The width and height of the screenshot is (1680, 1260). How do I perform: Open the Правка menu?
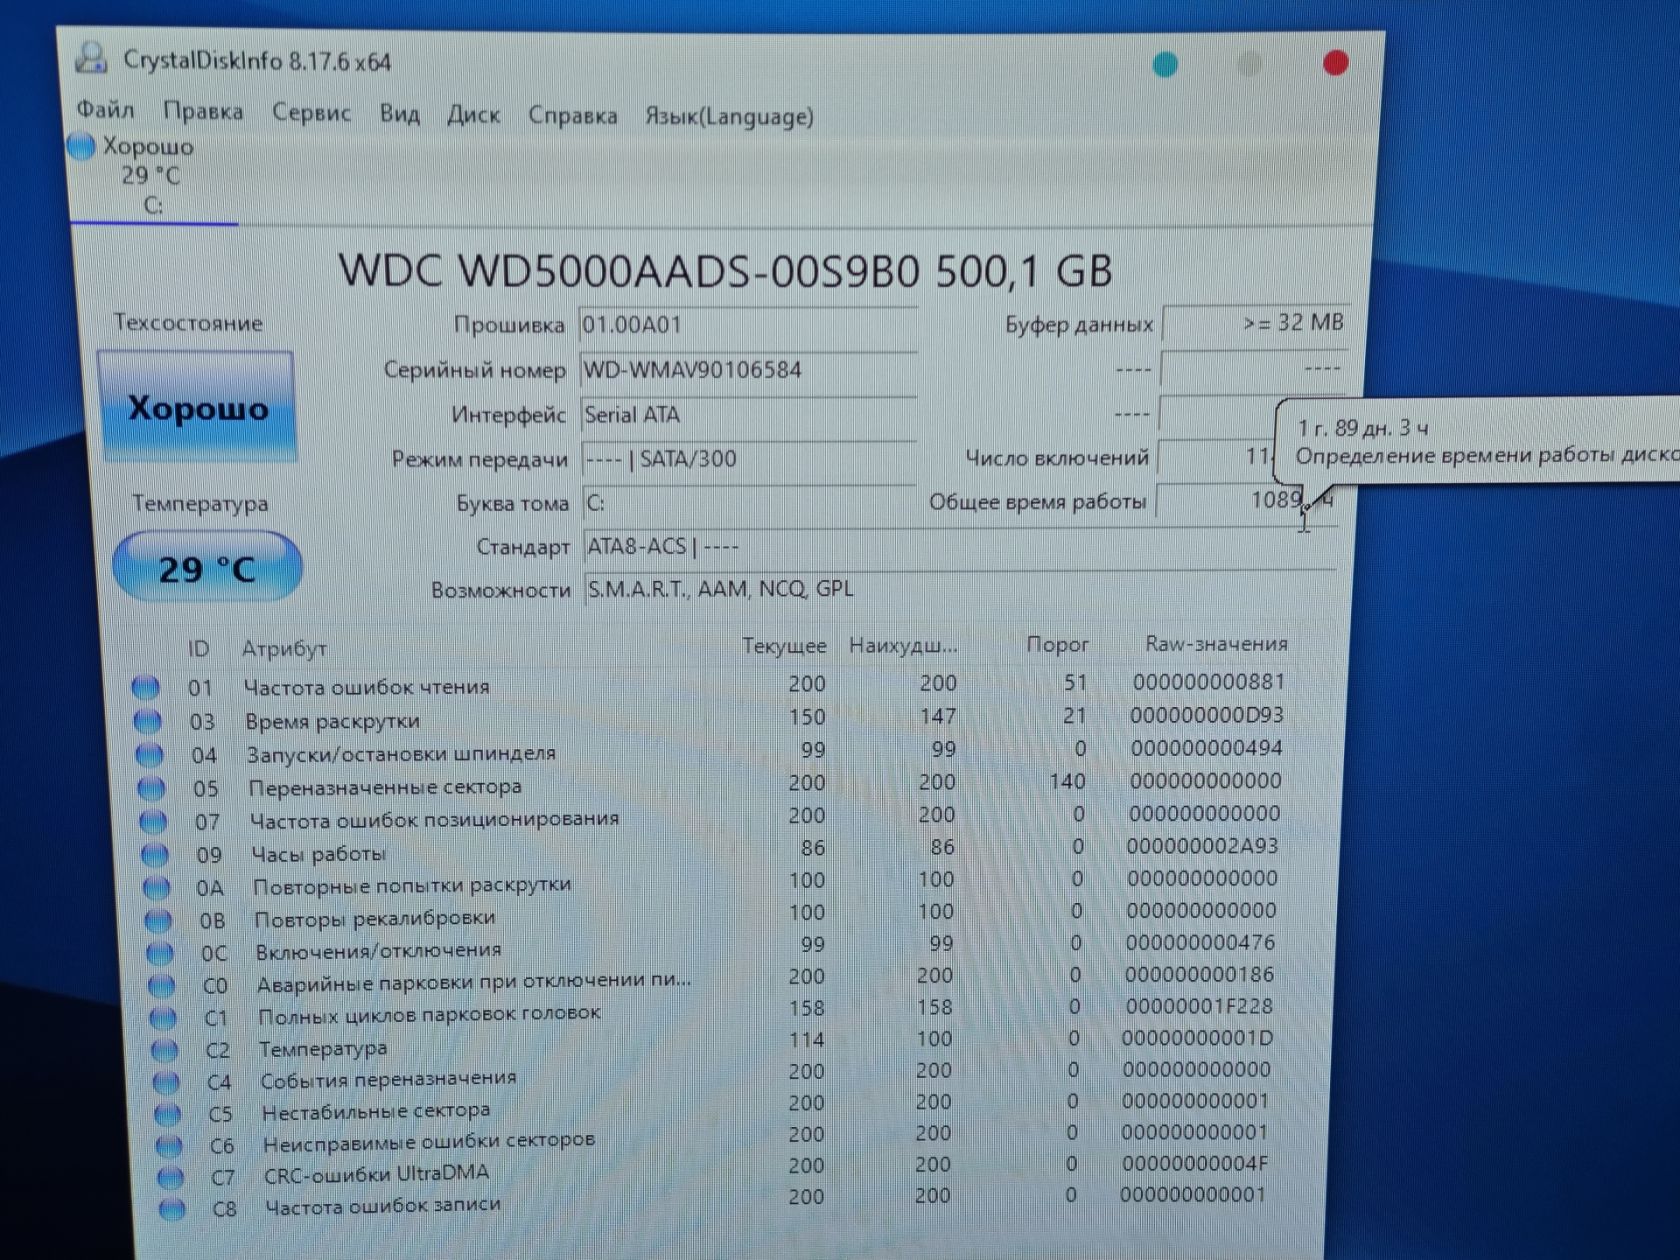click(x=203, y=112)
